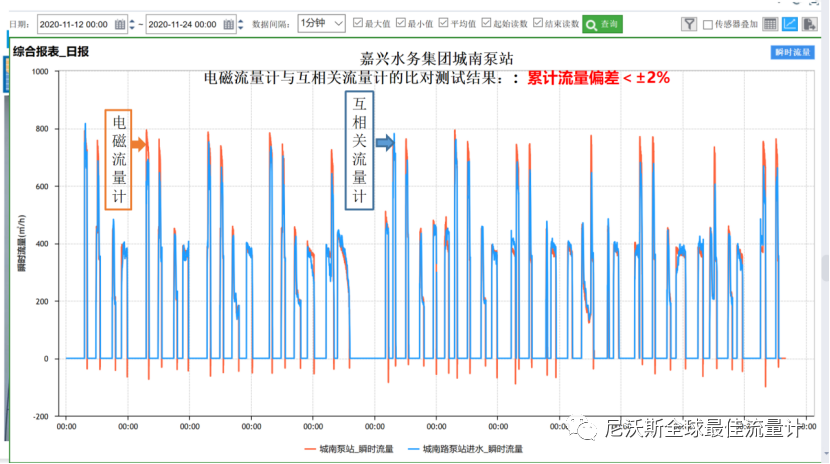Image resolution: width=830 pixels, height=464 pixels.
Task: Click the orange 电磁流量计 arrow marker
Action: (138, 145)
